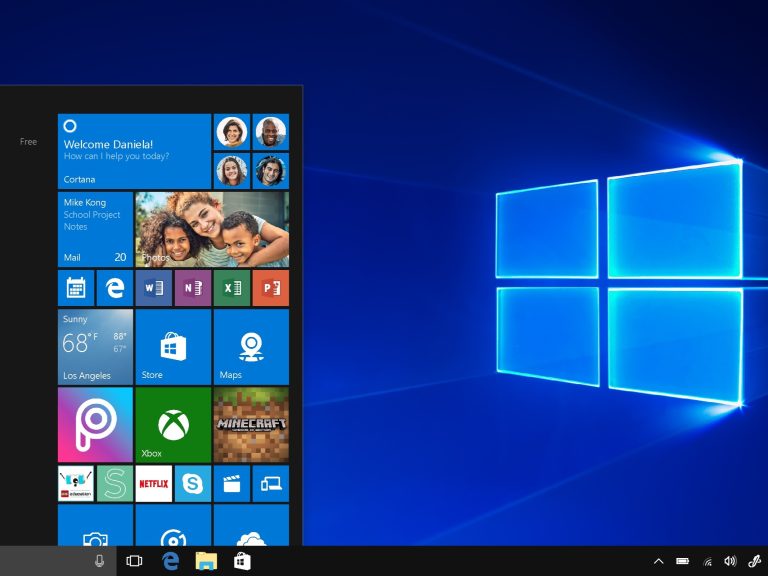The image size is (768, 576).
Task: Open the Groove Music tile
Action: 173,525
